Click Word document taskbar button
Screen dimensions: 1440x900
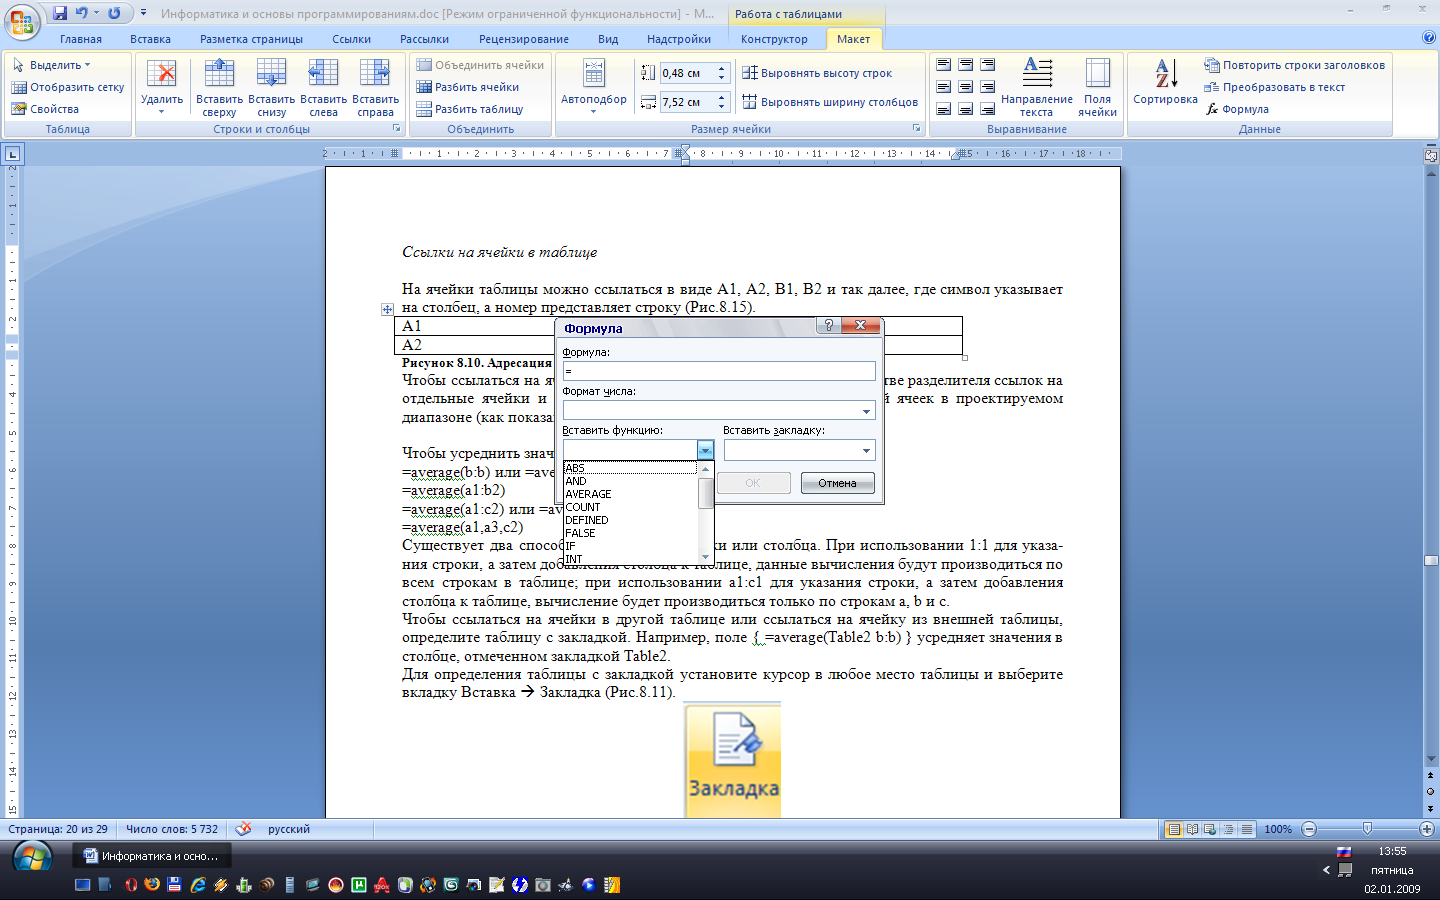[x=151, y=856]
